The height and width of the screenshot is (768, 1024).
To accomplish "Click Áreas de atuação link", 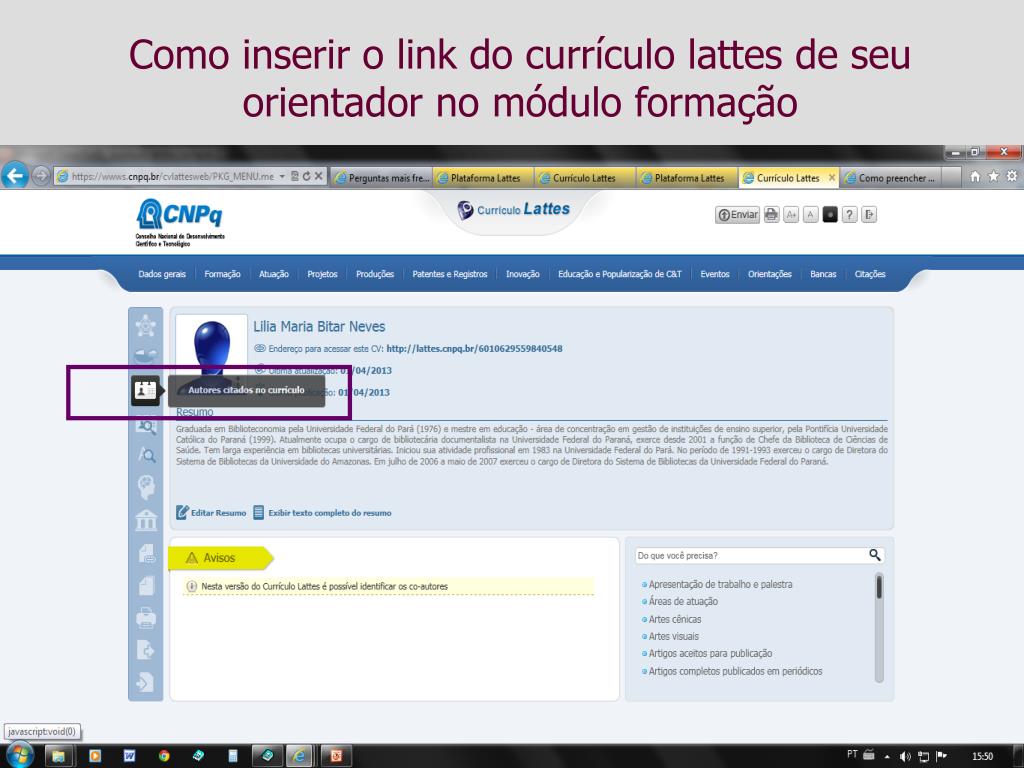I will point(683,601).
